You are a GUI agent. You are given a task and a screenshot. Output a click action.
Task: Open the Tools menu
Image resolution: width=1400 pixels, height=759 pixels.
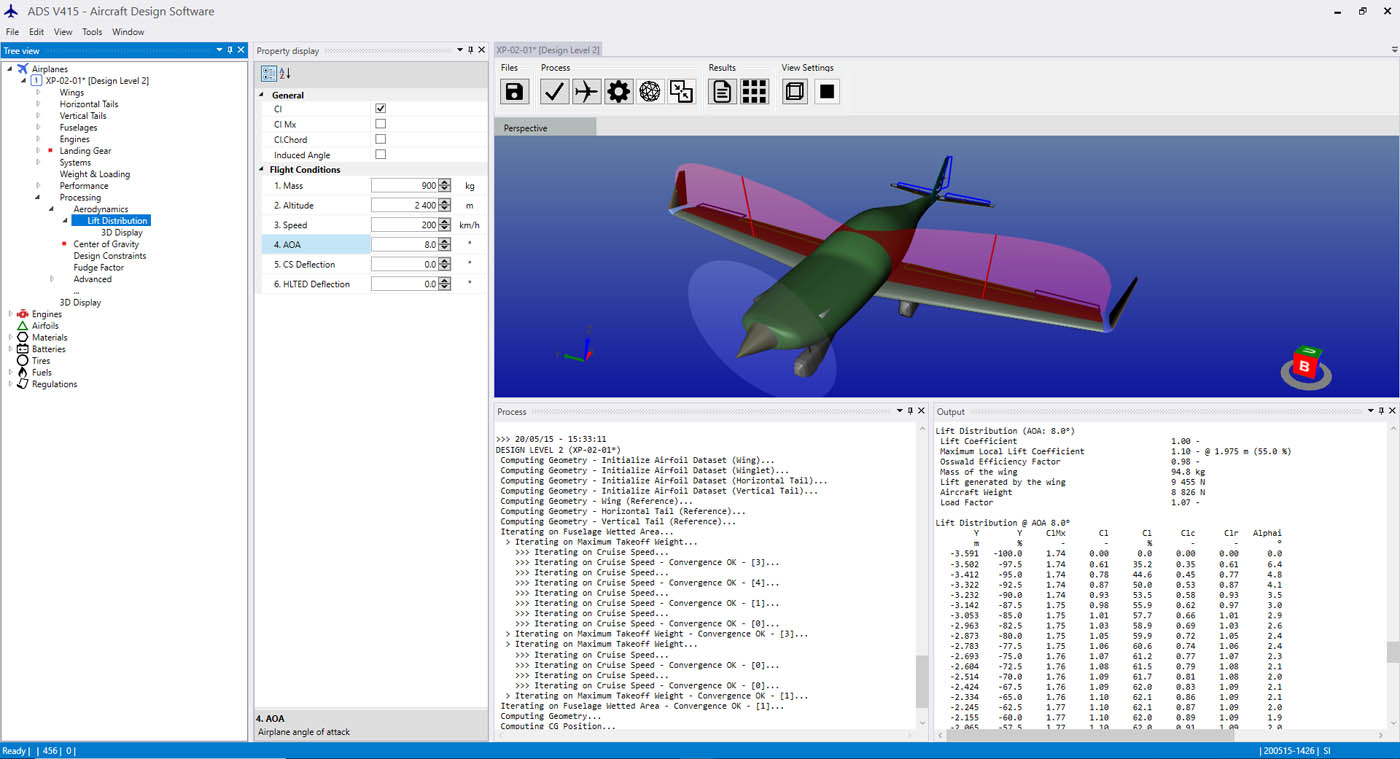click(92, 31)
